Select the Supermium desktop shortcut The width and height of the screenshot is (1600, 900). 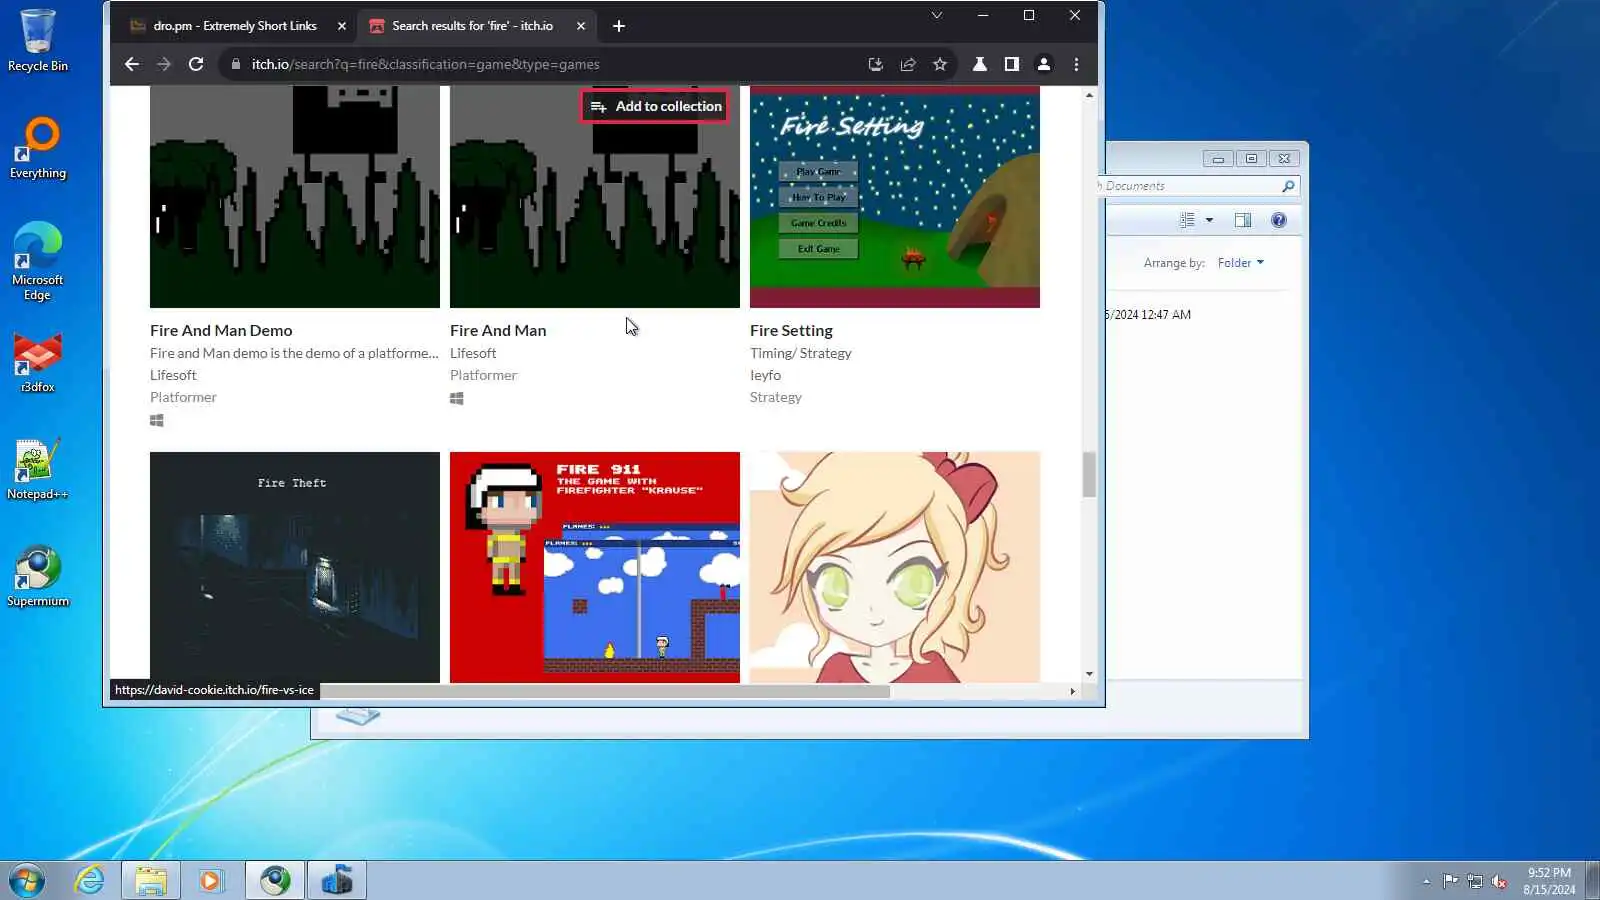pyautogui.click(x=38, y=576)
